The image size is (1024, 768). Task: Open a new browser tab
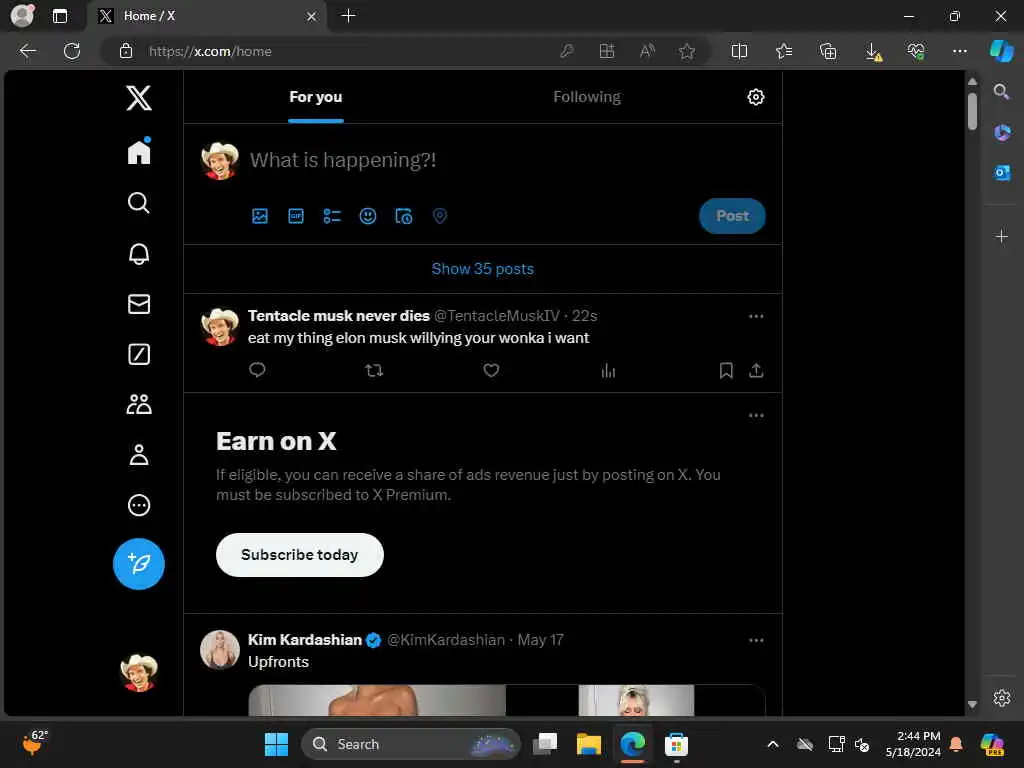pos(349,16)
